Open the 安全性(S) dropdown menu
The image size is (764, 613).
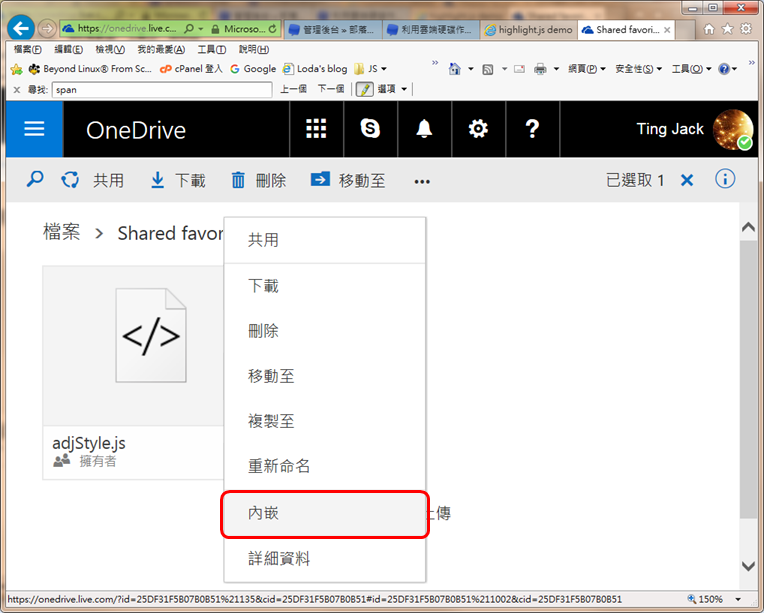pyautogui.click(x=638, y=69)
